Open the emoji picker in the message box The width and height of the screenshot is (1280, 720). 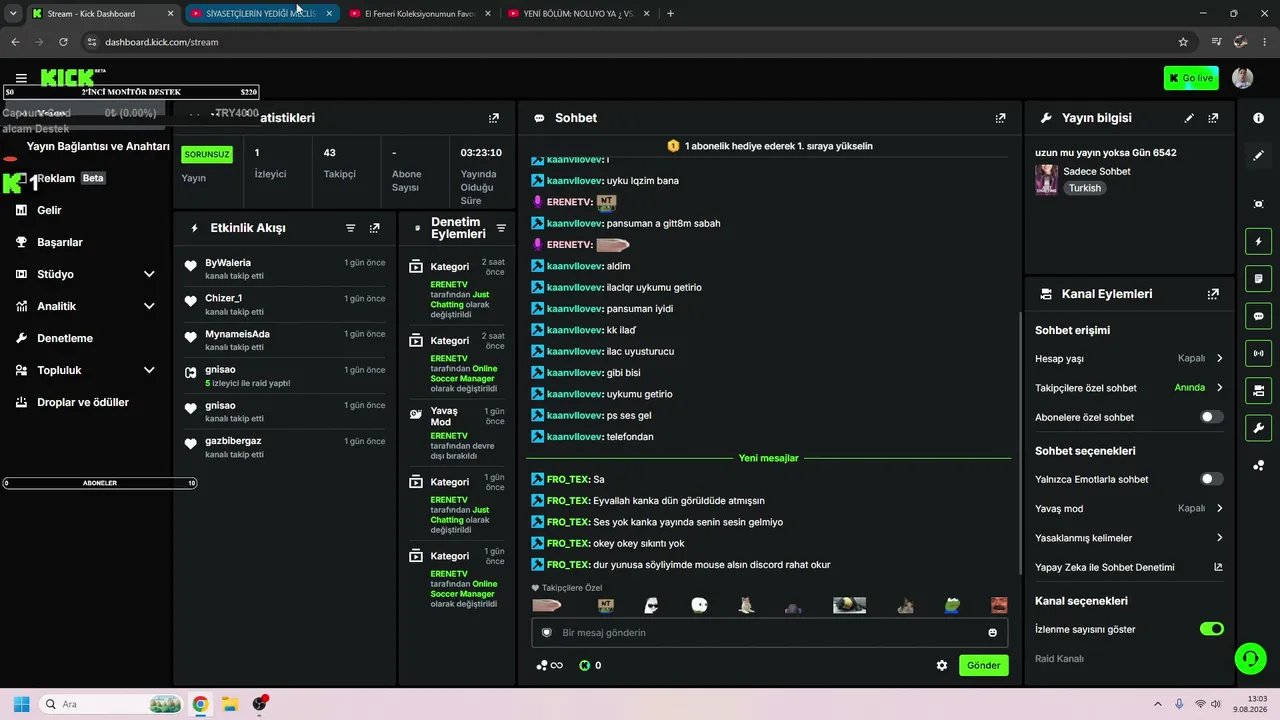pyautogui.click(x=992, y=633)
